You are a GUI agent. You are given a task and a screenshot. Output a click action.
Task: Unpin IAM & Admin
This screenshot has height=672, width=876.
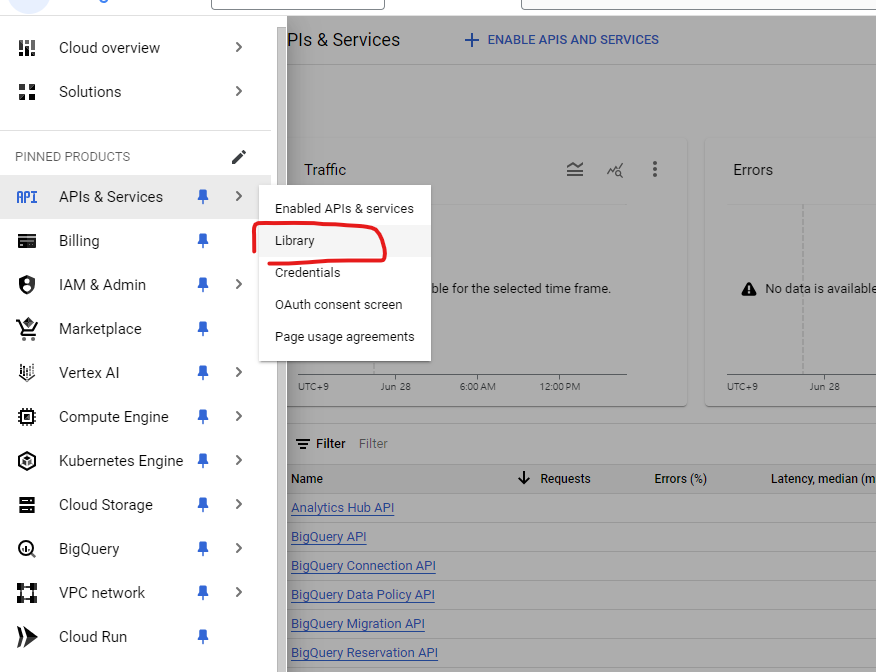[x=203, y=285]
